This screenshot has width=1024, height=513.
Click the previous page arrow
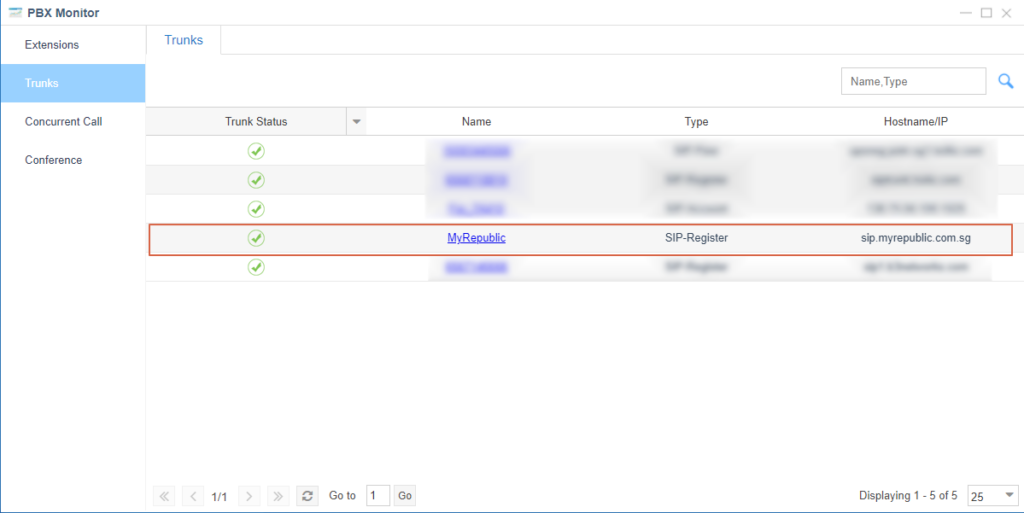tap(193, 496)
